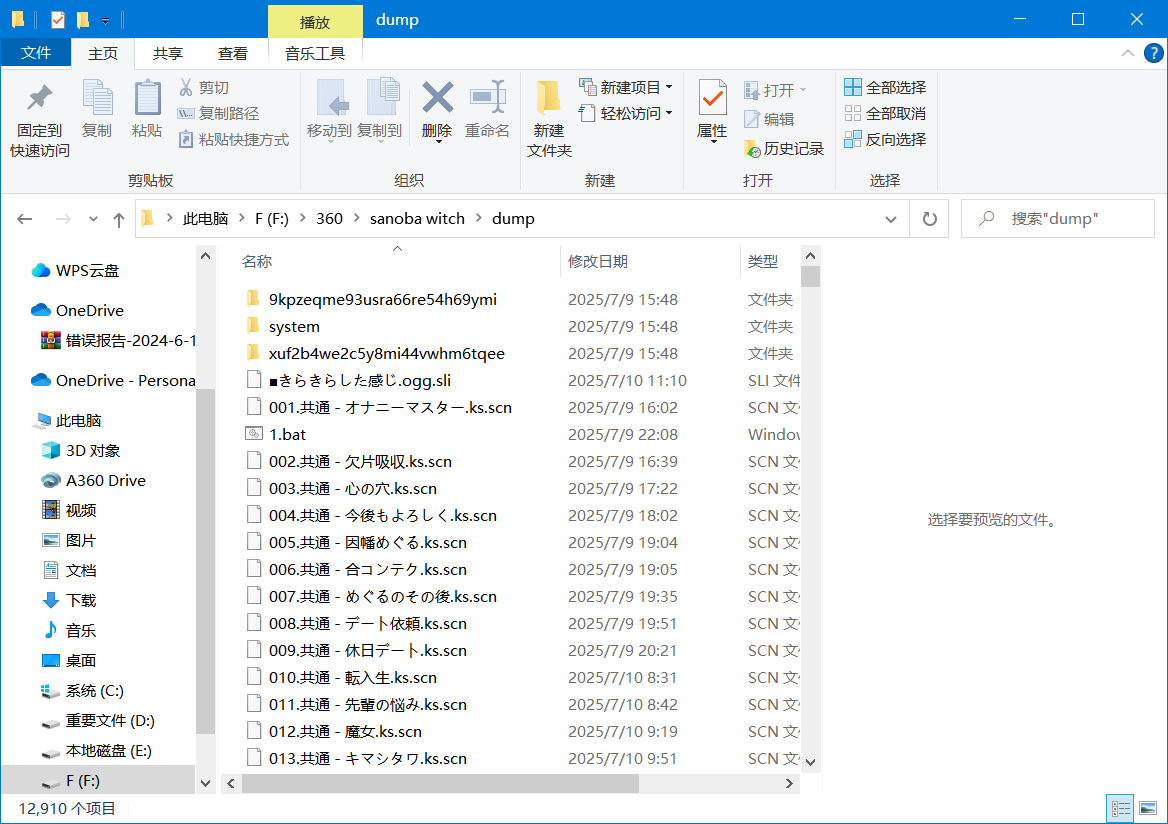This screenshot has height=824, width=1168.
Task: Open the 文件 menu tab
Action: pyautogui.click(x=36, y=53)
